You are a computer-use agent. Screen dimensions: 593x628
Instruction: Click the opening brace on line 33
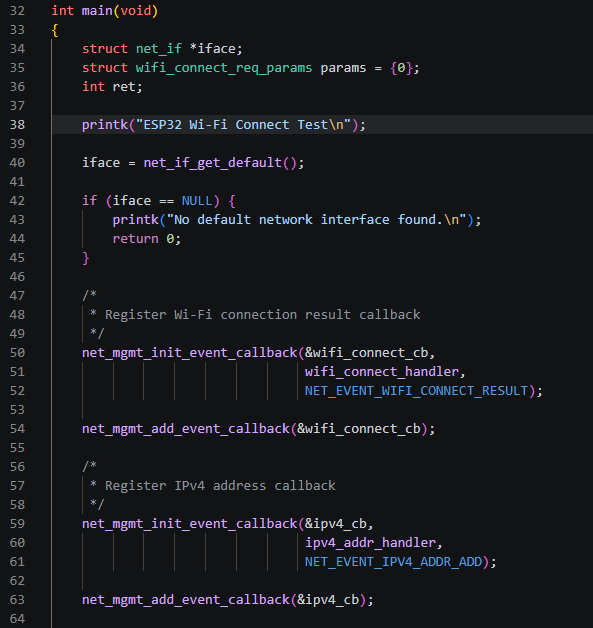point(55,30)
